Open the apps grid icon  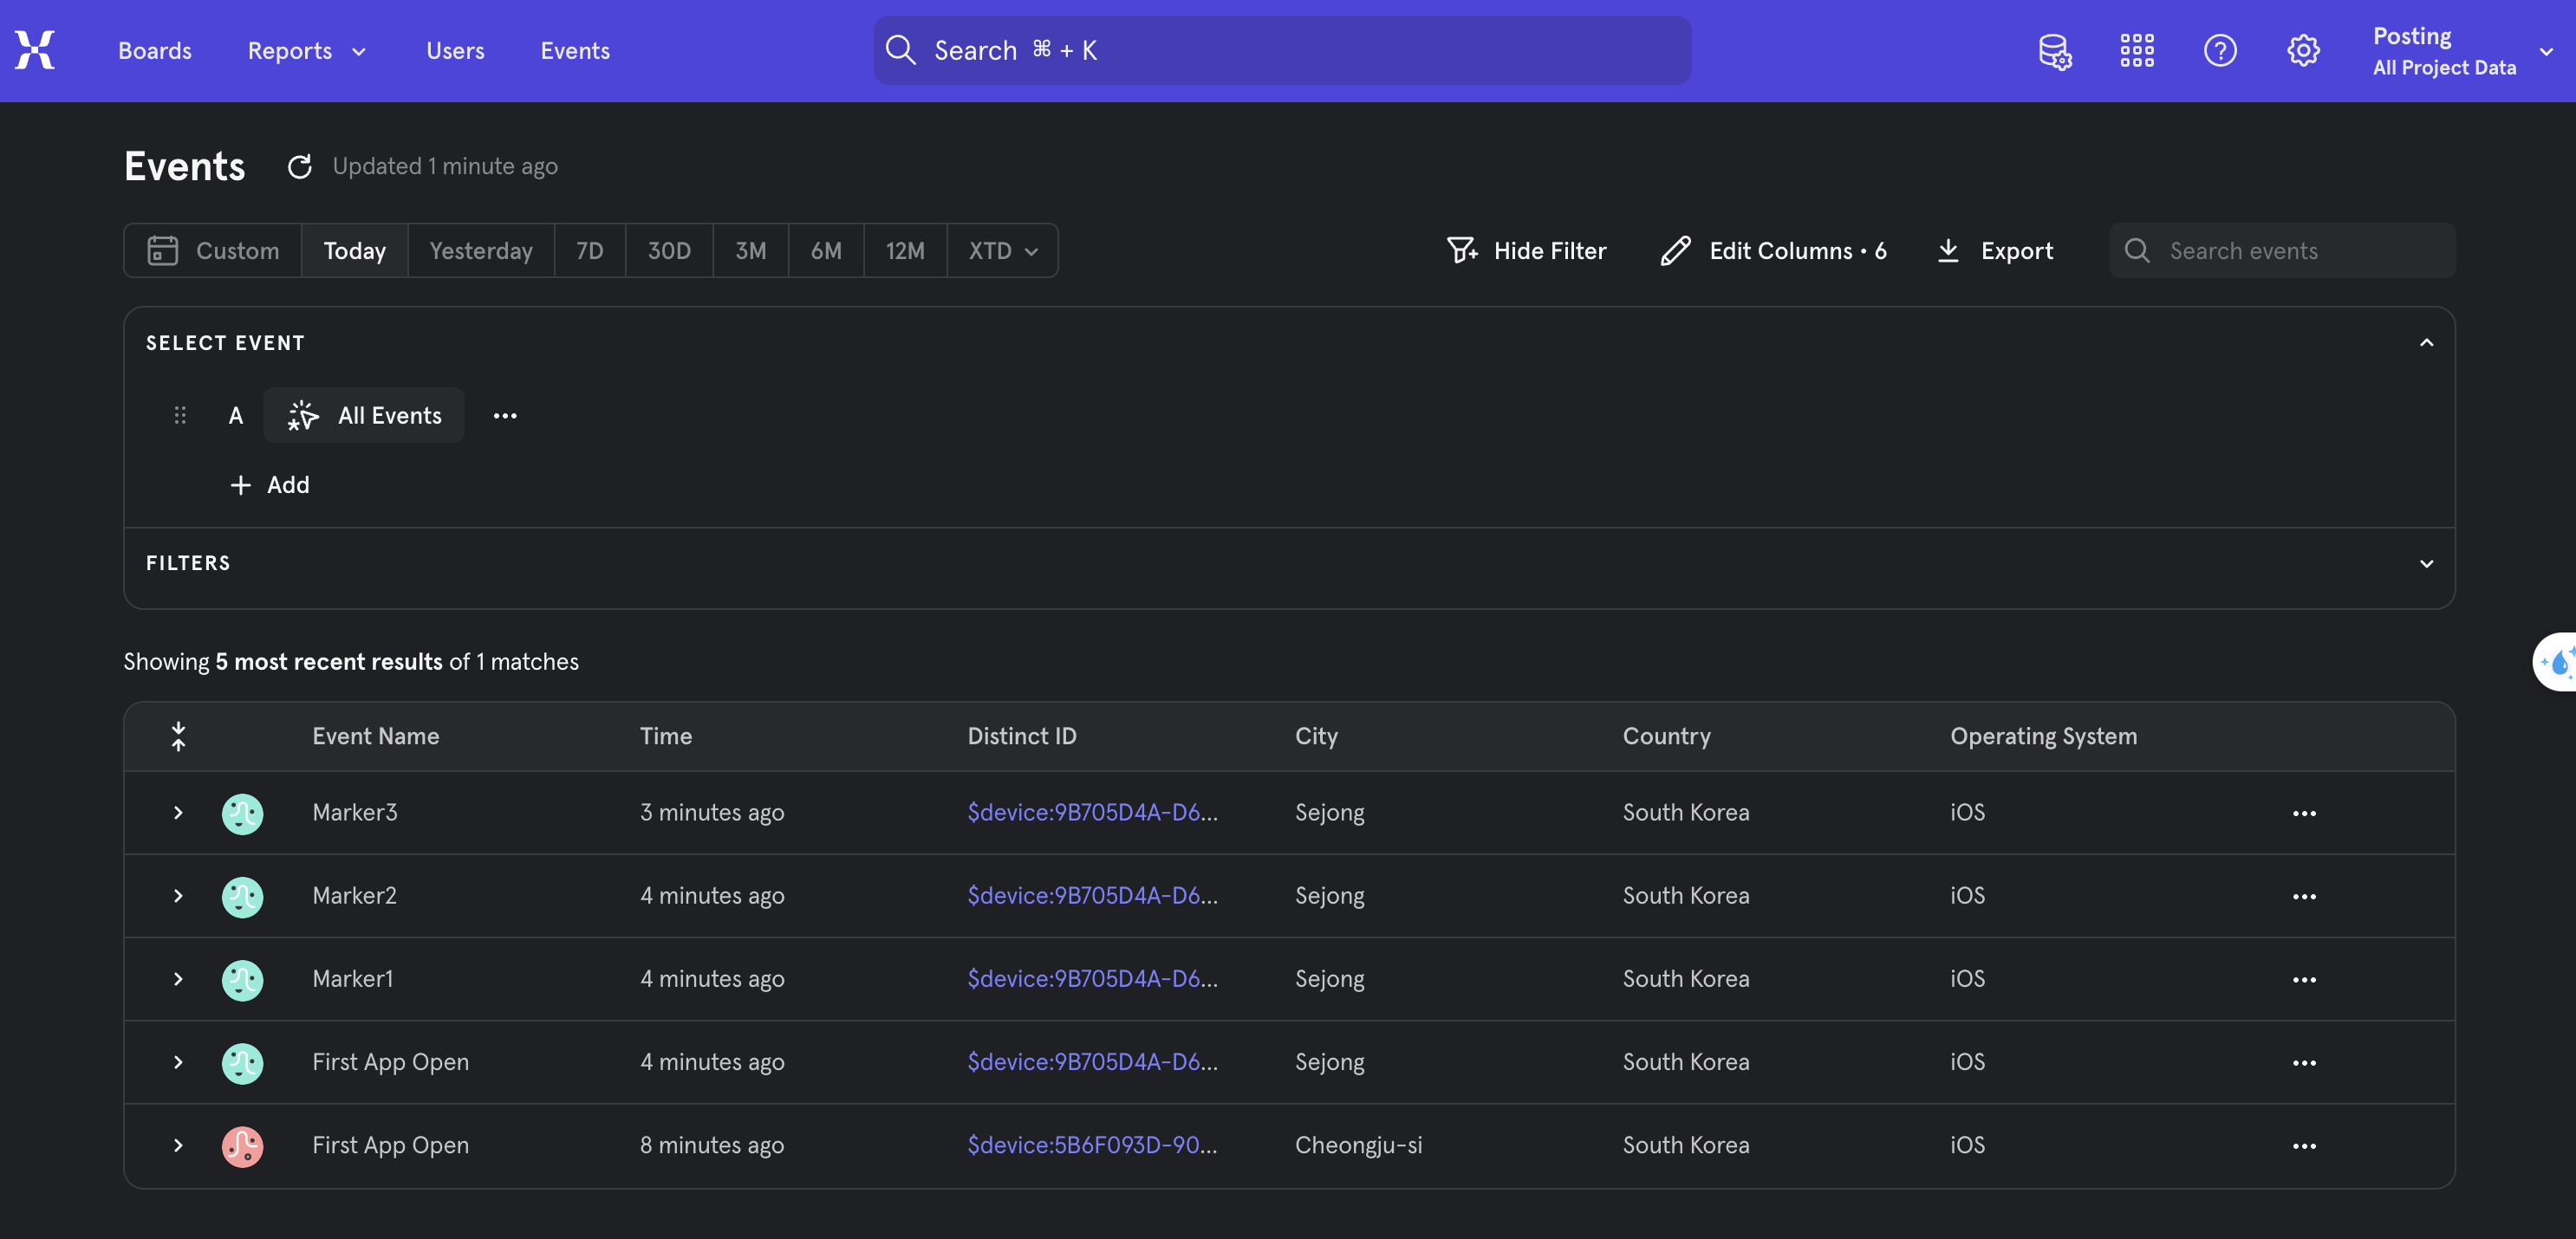(2136, 50)
